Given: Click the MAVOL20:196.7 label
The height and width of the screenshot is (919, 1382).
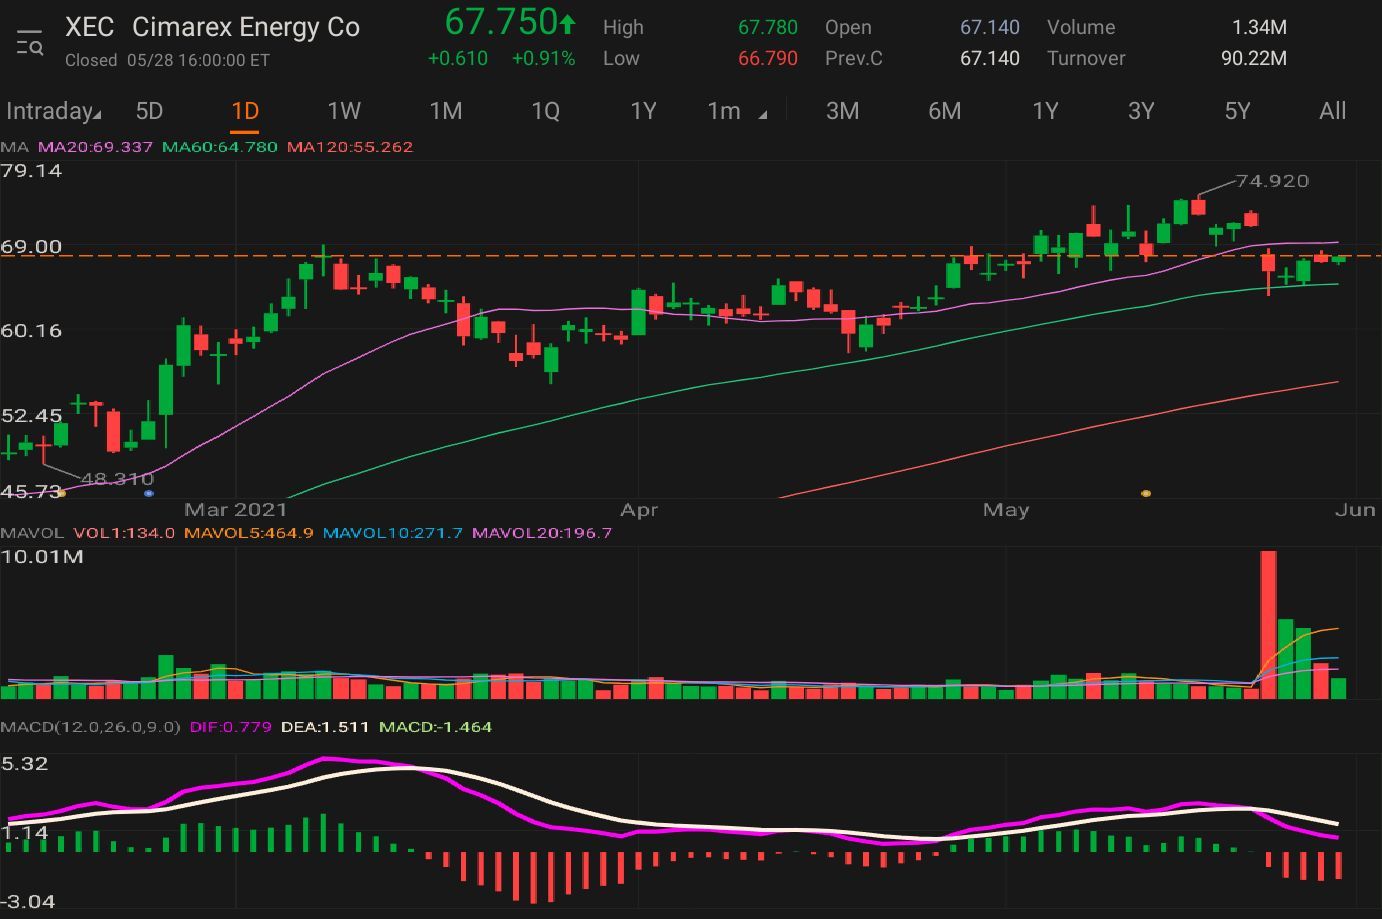Looking at the screenshot, I should [541, 533].
